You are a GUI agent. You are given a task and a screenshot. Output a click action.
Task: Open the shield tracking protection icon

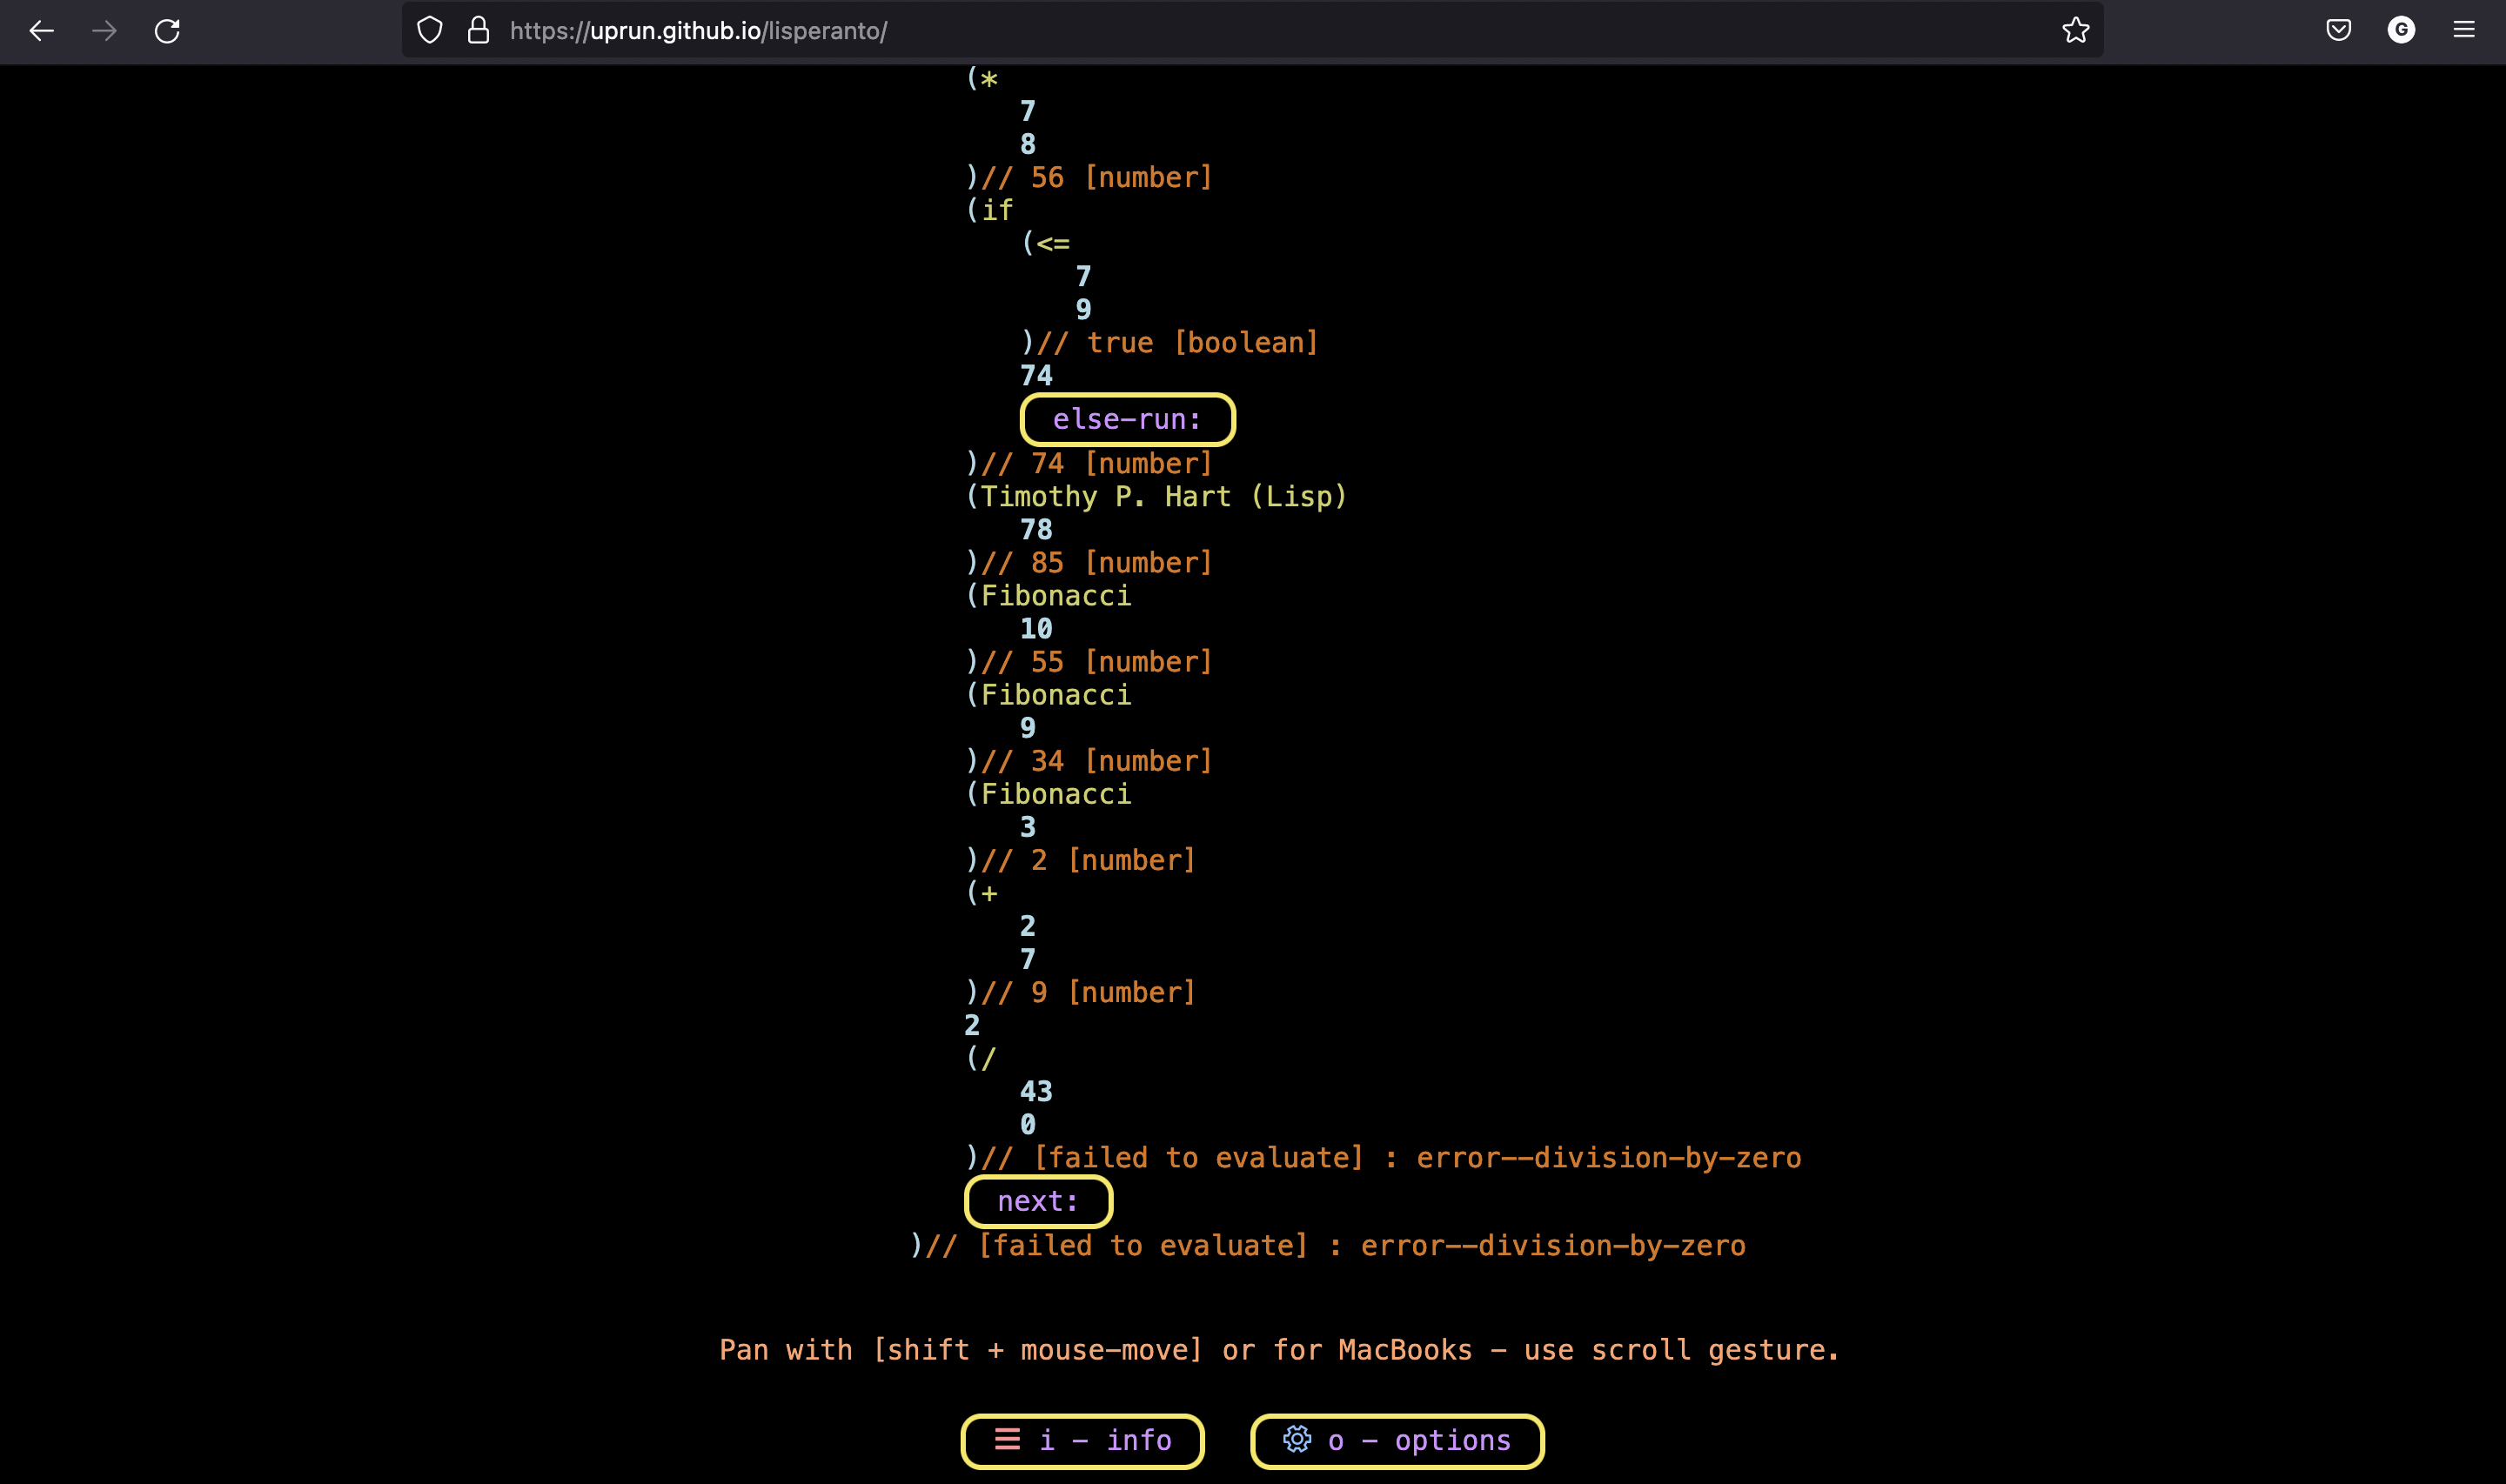(x=430, y=31)
